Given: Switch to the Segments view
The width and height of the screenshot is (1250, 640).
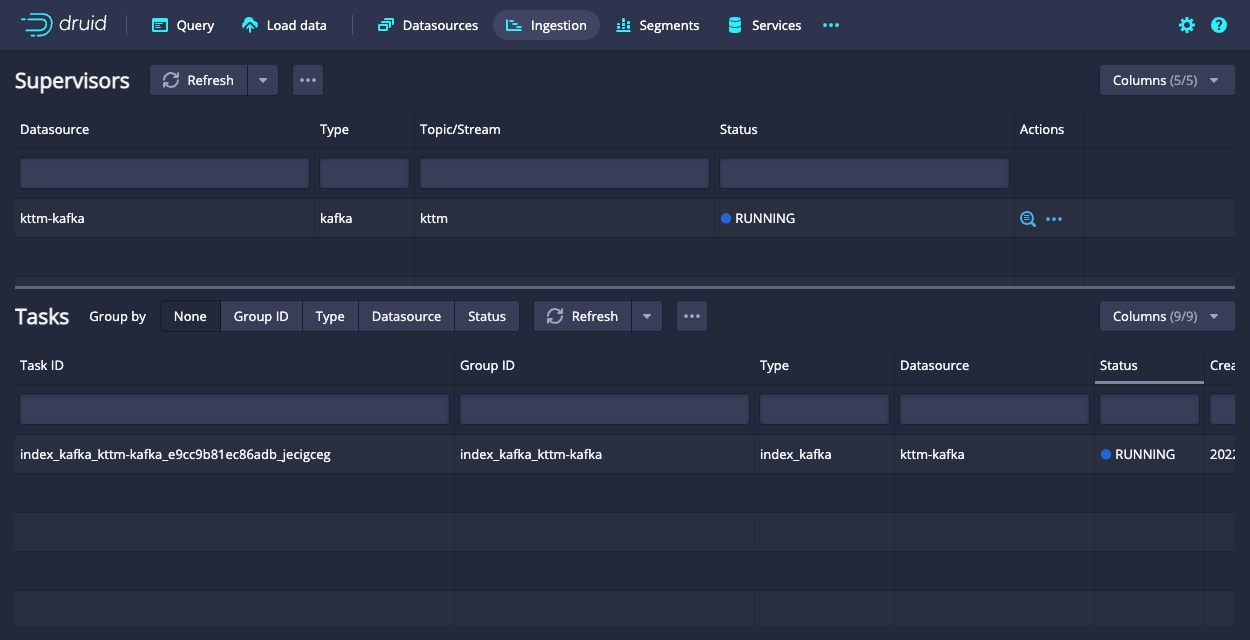Looking at the screenshot, I should (657, 24).
